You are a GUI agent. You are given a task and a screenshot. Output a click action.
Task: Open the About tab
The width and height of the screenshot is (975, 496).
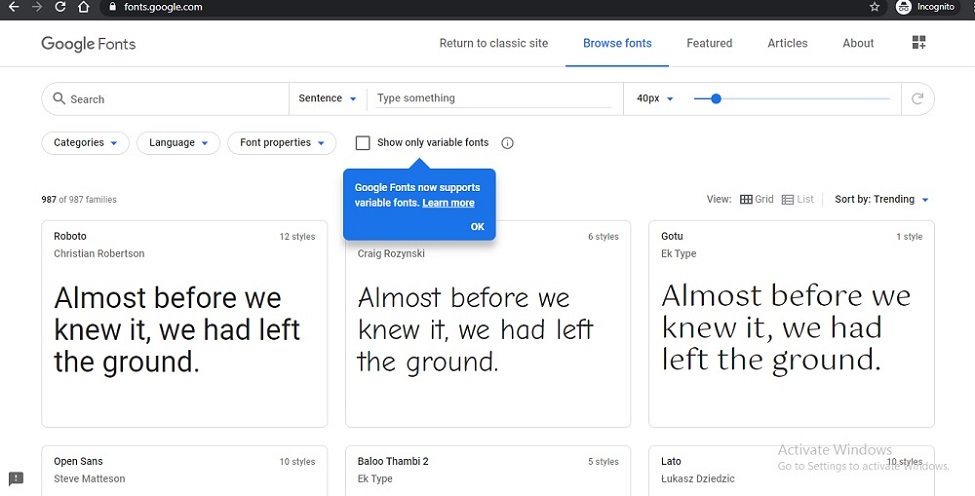pyautogui.click(x=858, y=43)
